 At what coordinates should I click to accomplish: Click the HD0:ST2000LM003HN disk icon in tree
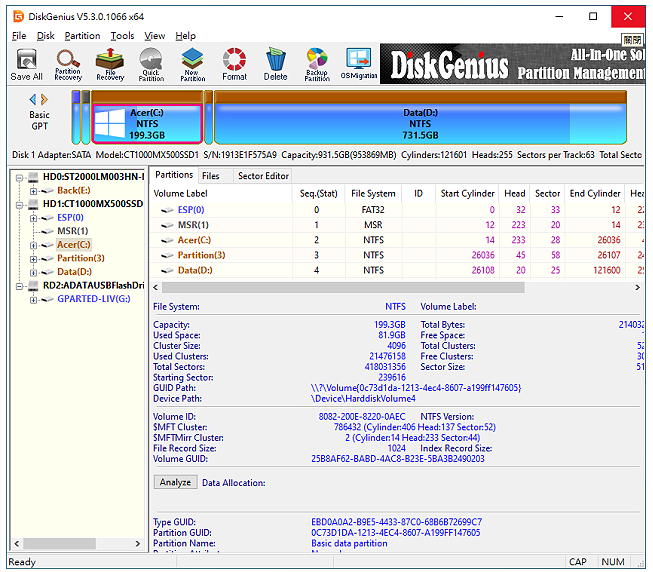tap(33, 178)
